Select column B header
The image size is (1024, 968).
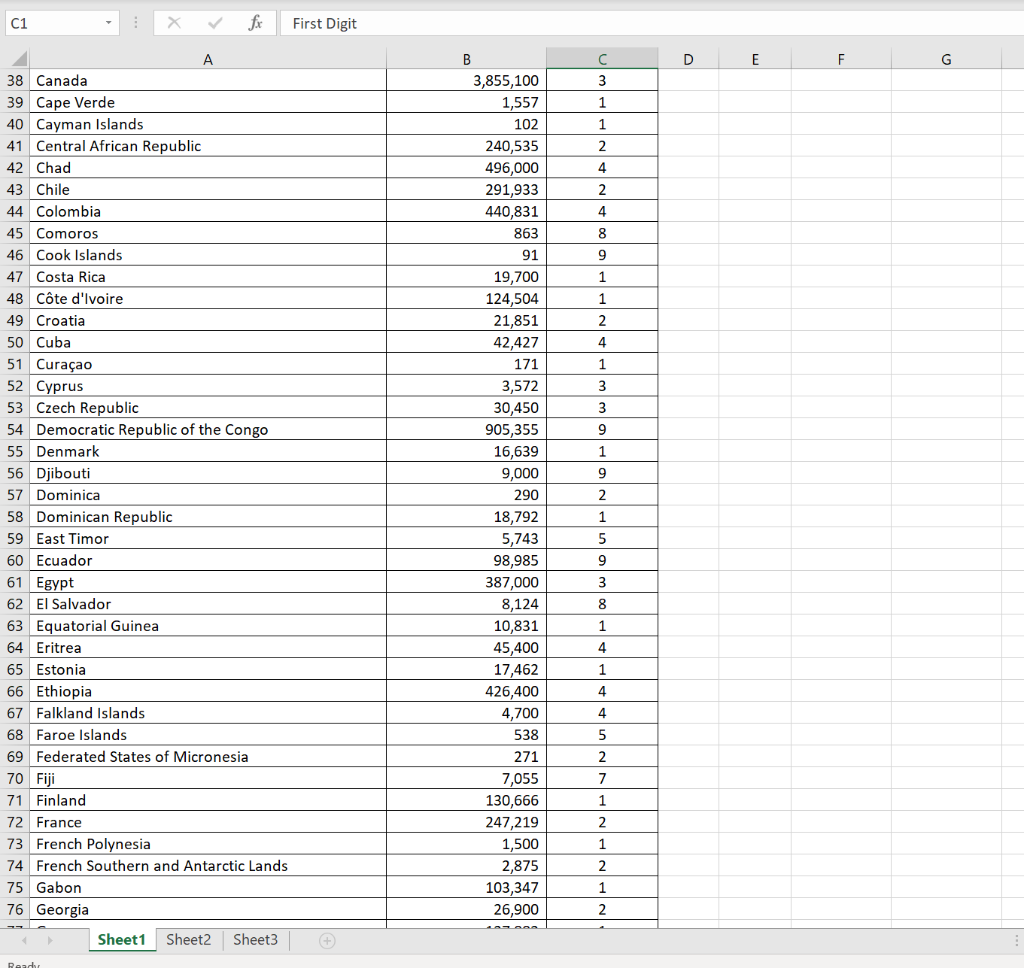click(x=466, y=59)
